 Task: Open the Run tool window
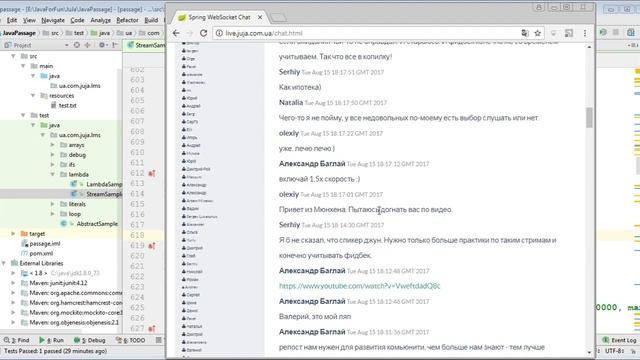click(x=52, y=340)
